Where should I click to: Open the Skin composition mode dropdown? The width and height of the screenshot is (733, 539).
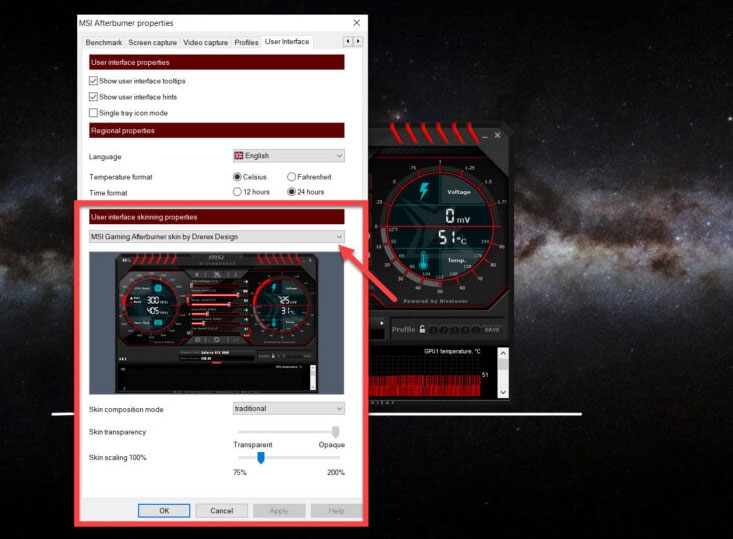[x=288, y=409]
